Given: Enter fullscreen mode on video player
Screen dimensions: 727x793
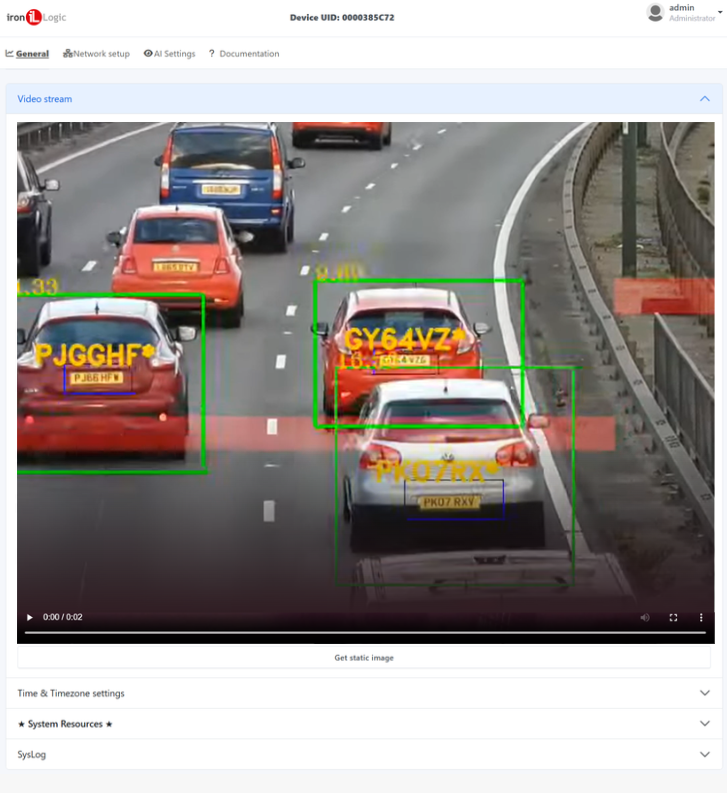Looking at the screenshot, I should [673, 617].
